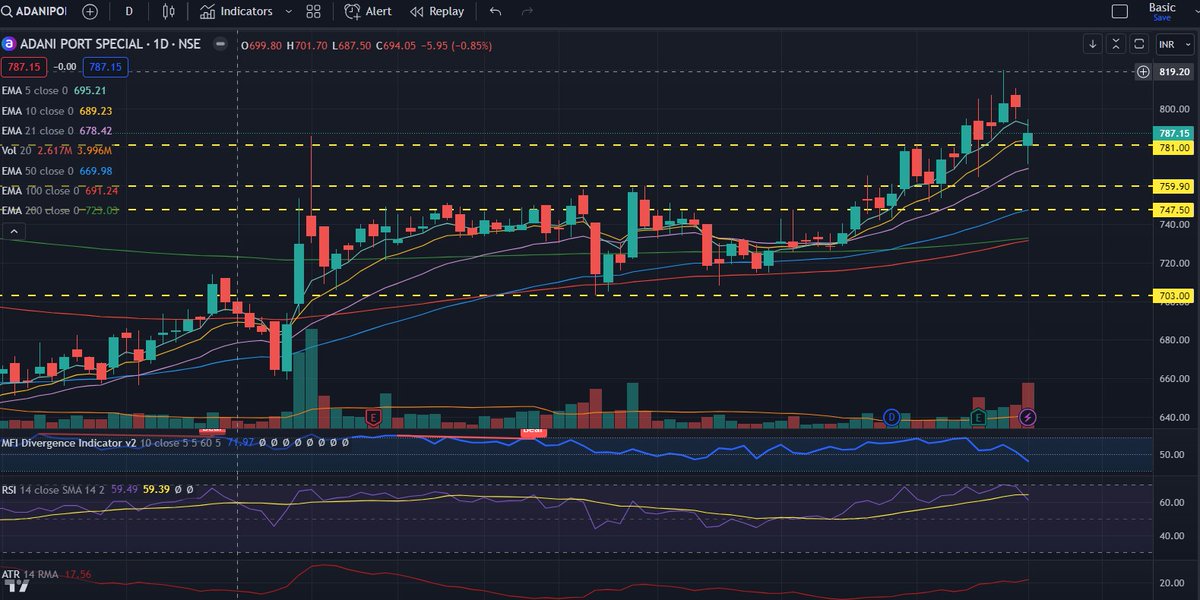1200x600 pixels.
Task: Click the redo arrow
Action: click(x=527, y=11)
